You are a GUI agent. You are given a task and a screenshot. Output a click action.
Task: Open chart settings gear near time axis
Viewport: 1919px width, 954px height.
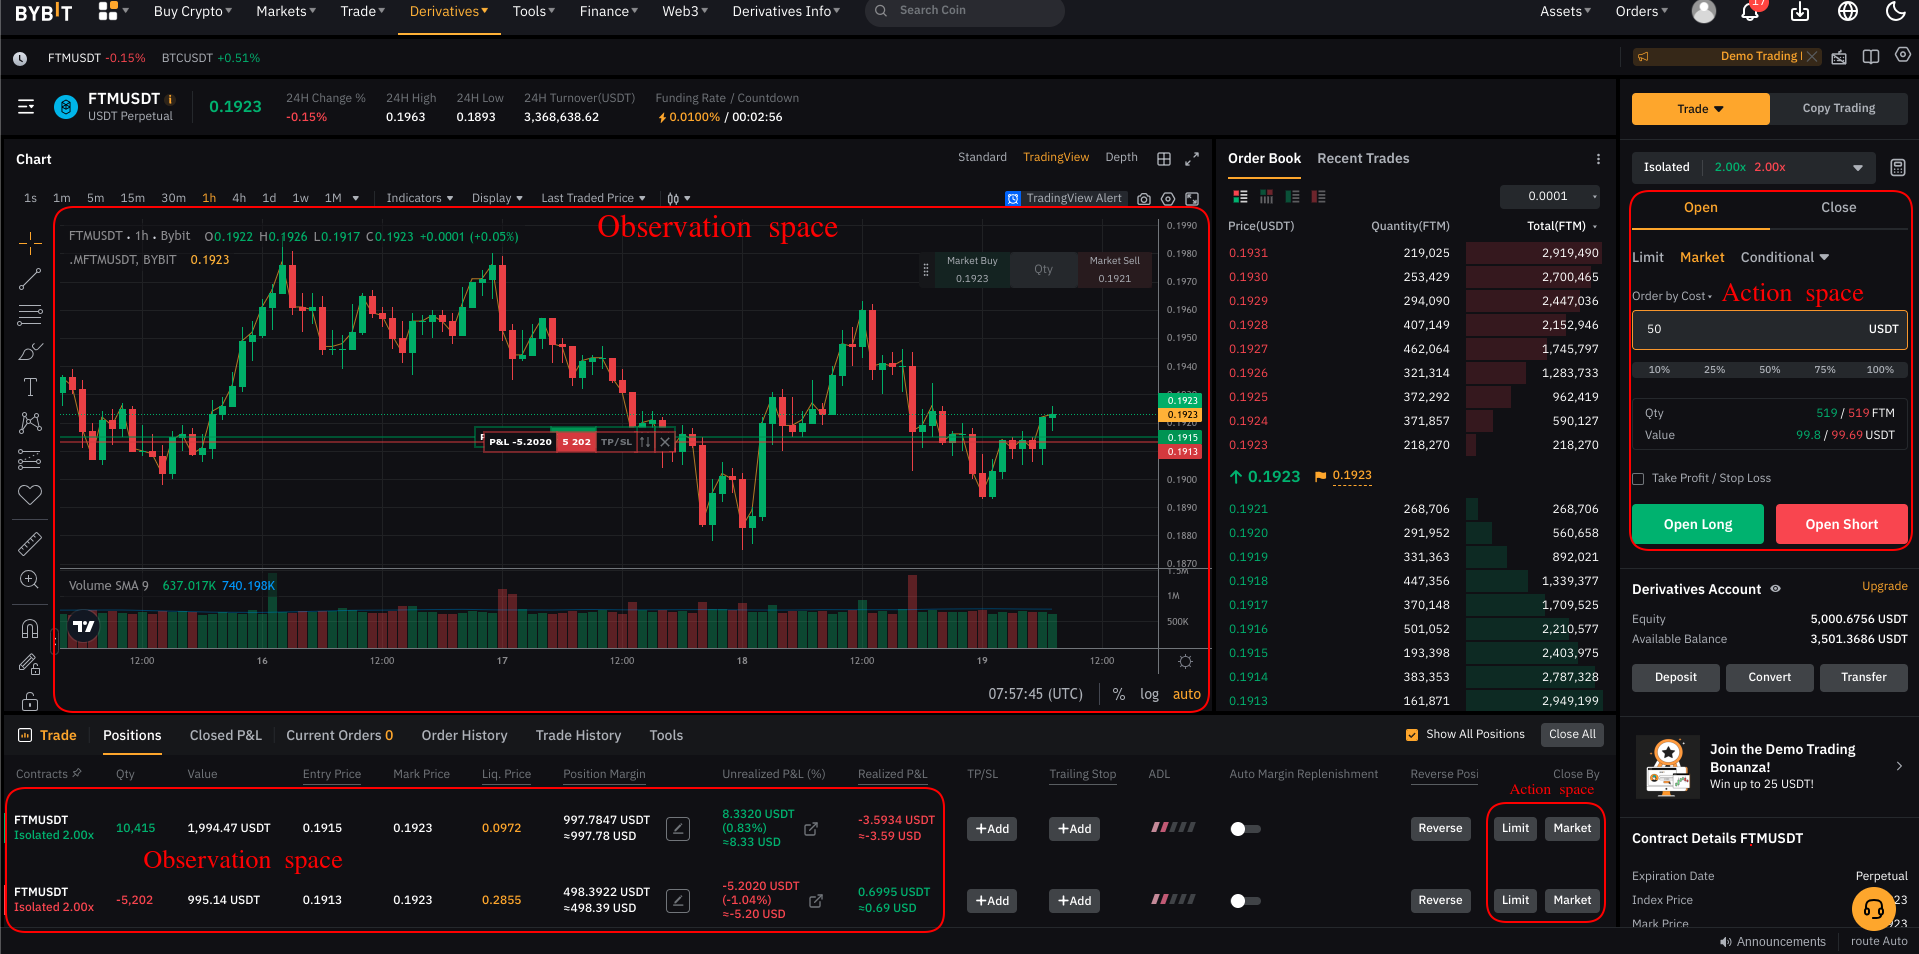[1185, 661]
